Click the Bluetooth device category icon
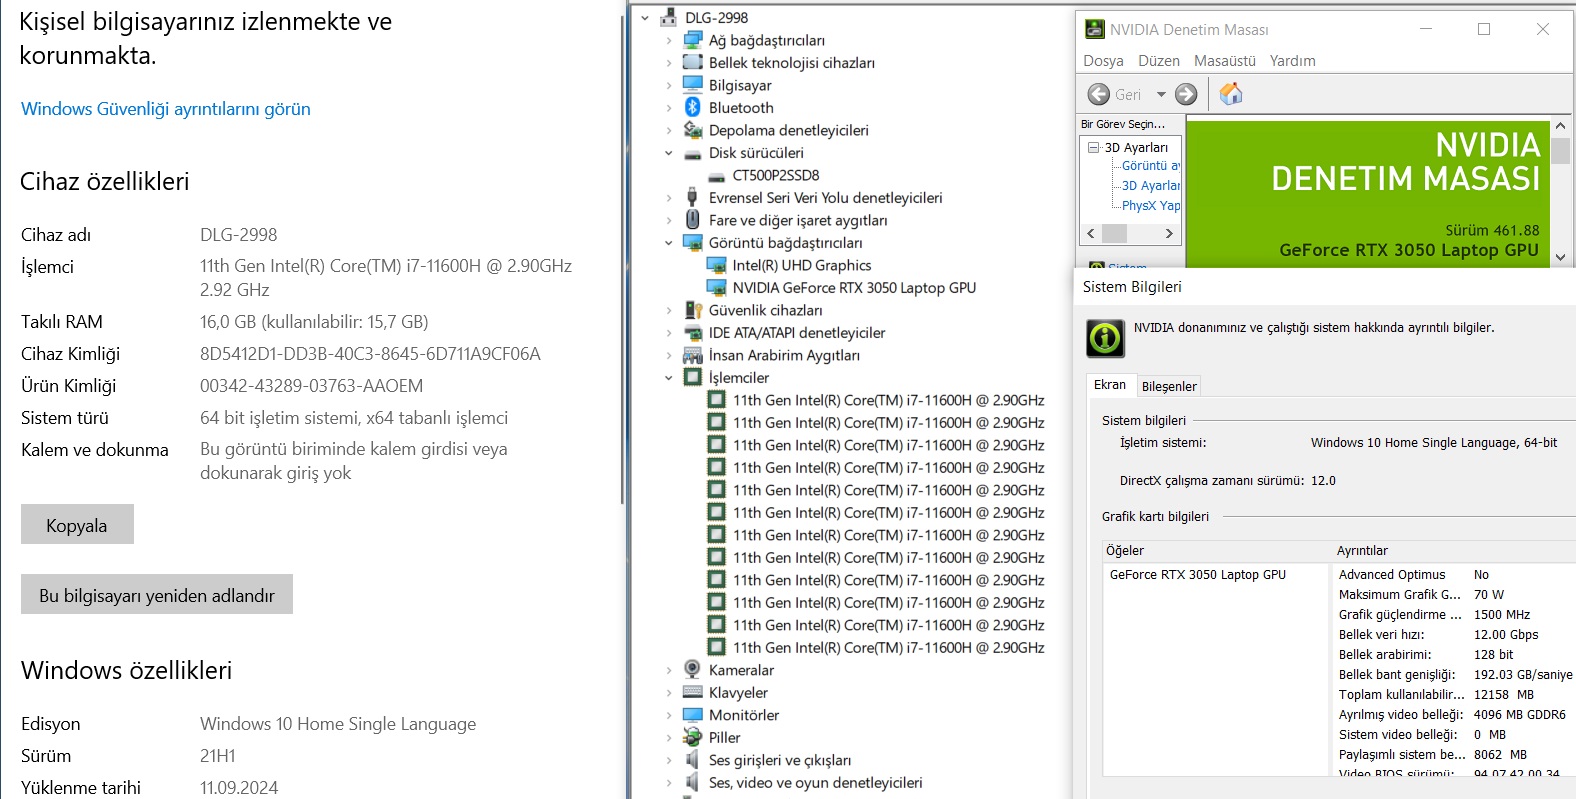 (692, 107)
